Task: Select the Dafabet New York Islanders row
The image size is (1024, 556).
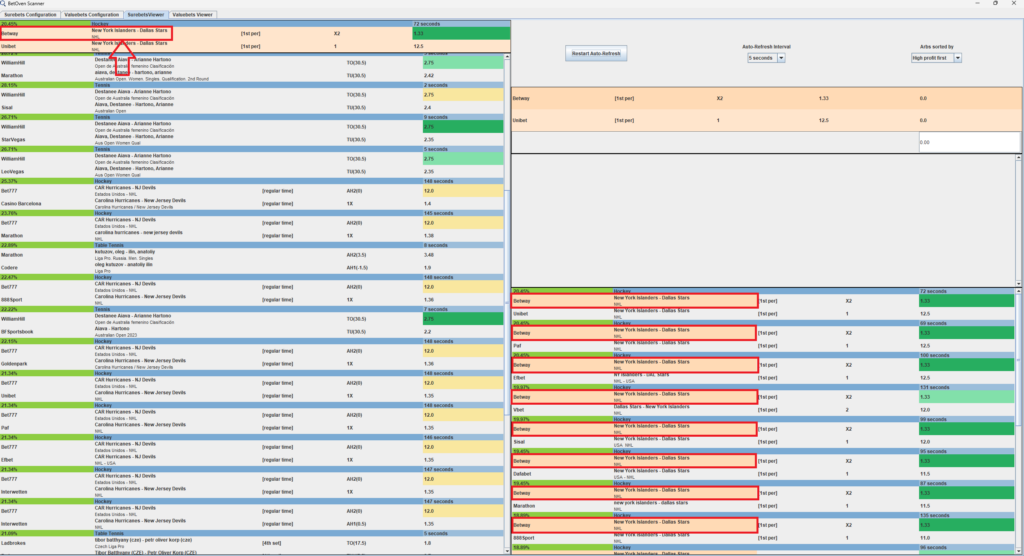Action: point(763,474)
